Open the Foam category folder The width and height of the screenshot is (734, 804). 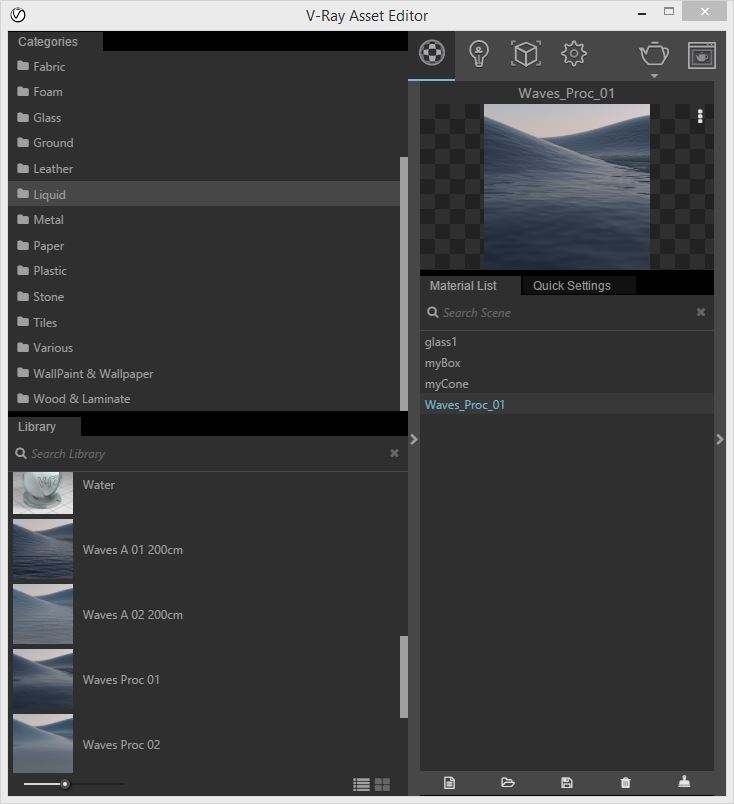coord(204,92)
